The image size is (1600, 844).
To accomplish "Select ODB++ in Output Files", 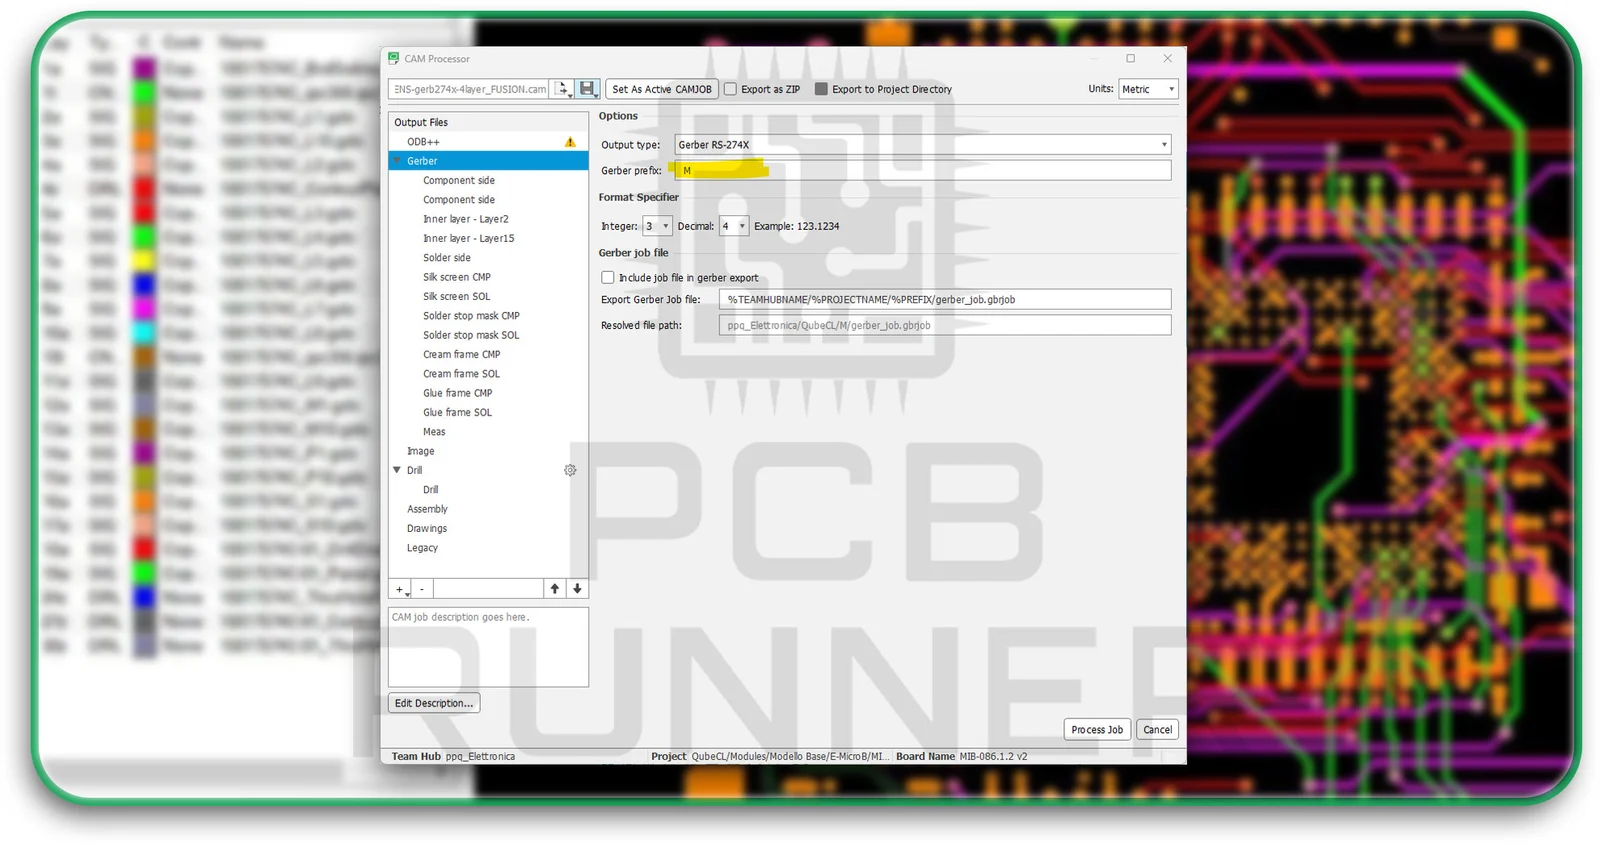I will 423,142.
